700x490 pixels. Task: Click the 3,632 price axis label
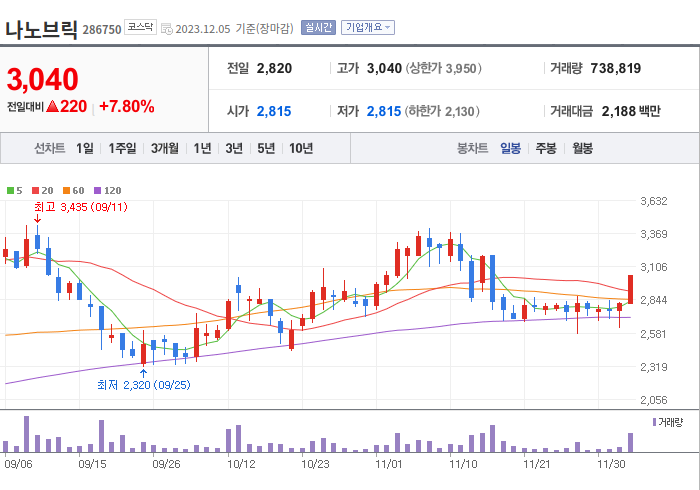654,201
